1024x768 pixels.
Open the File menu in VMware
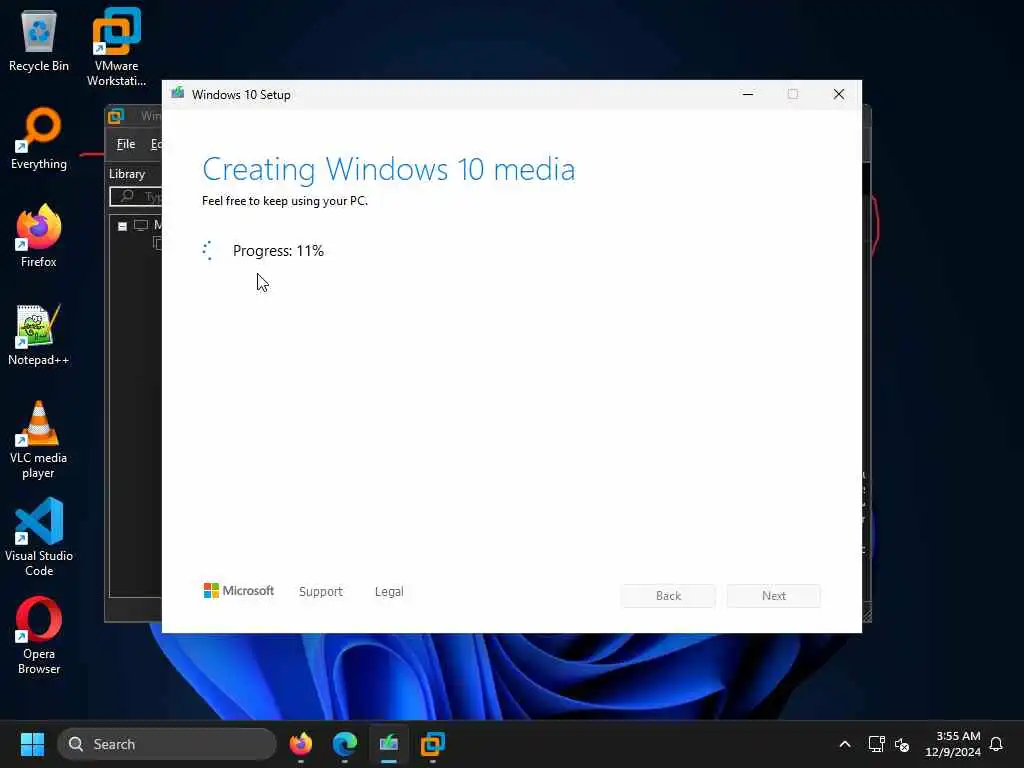coord(126,144)
